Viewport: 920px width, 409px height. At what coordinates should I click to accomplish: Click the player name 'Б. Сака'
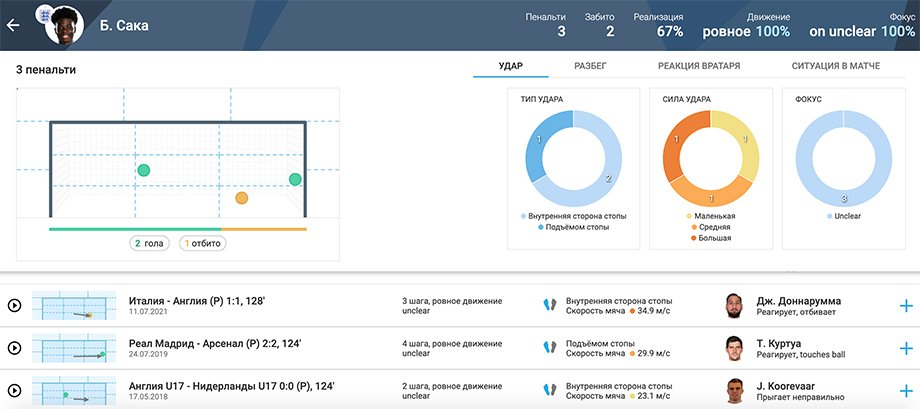click(x=124, y=26)
